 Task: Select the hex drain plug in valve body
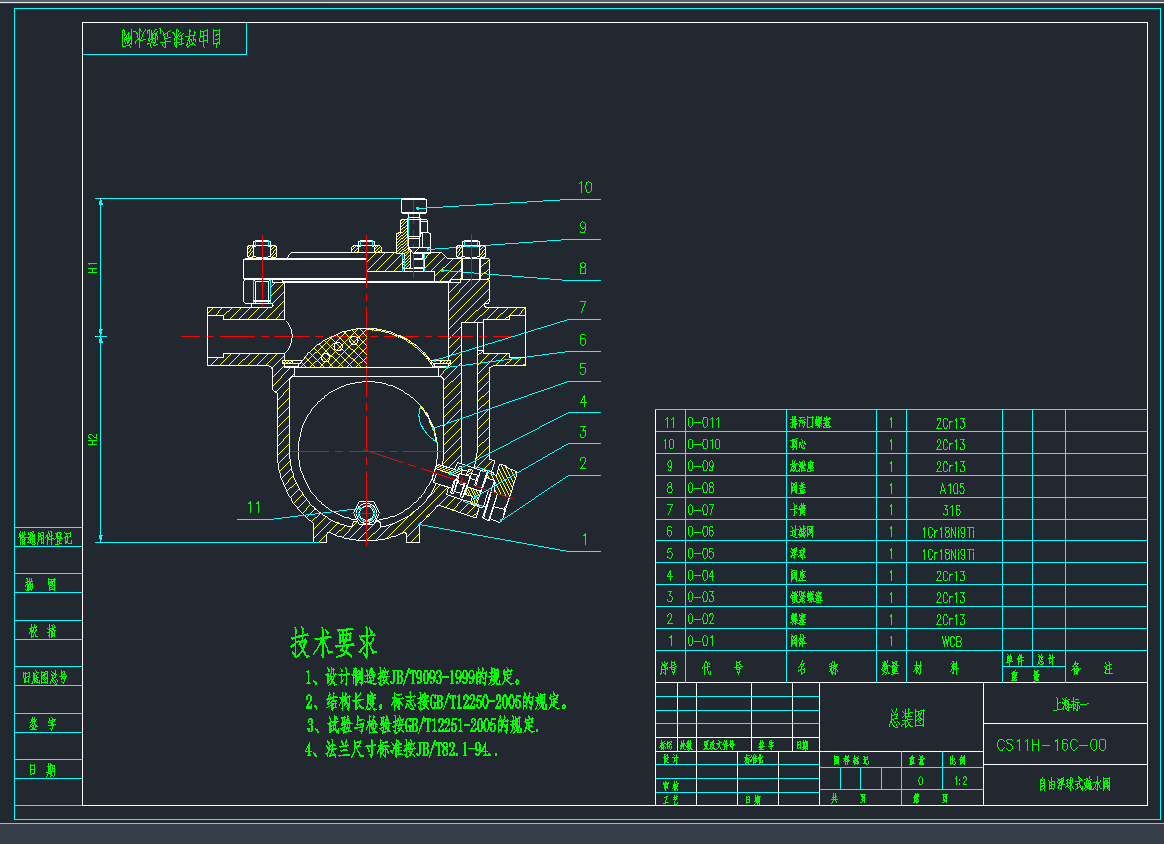tap(367, 514)
